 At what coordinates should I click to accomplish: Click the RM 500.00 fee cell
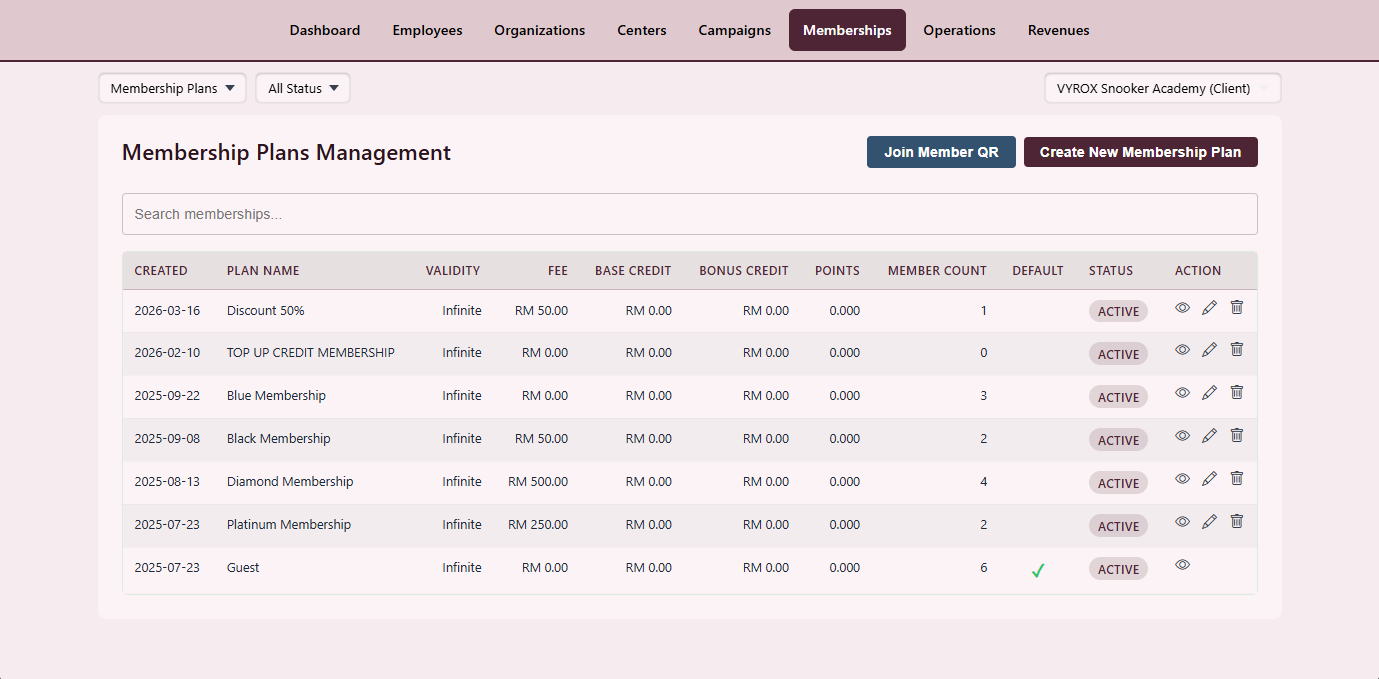[538, 482]
